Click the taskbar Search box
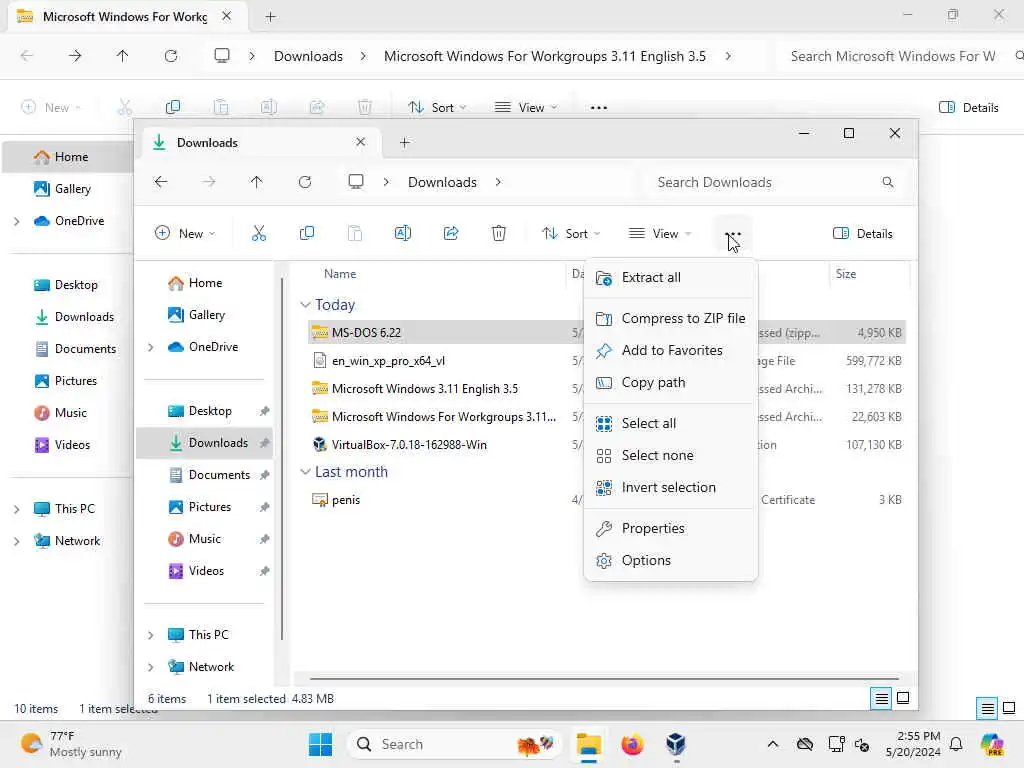The height and width of the screenshot is (768, 1024). click(455, 744)
